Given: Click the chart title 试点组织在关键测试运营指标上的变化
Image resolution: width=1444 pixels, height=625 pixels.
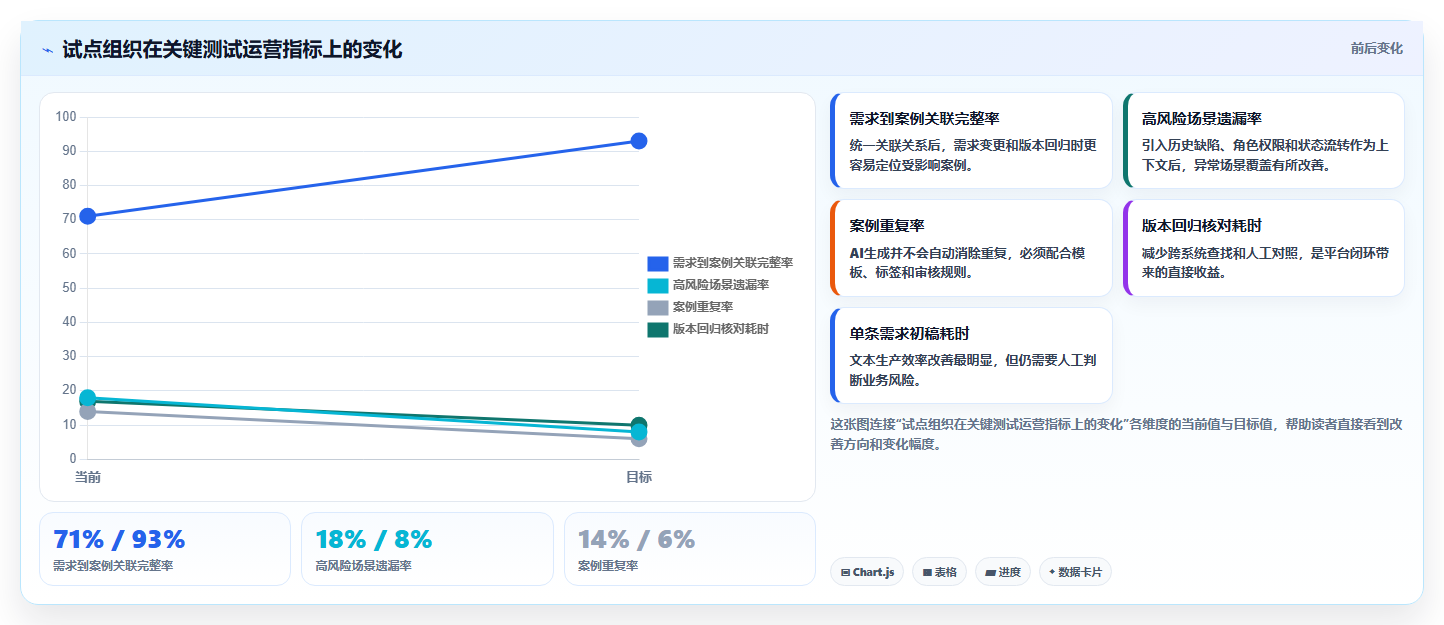Looking at the screenshot, I should click(x=232, y=49).
